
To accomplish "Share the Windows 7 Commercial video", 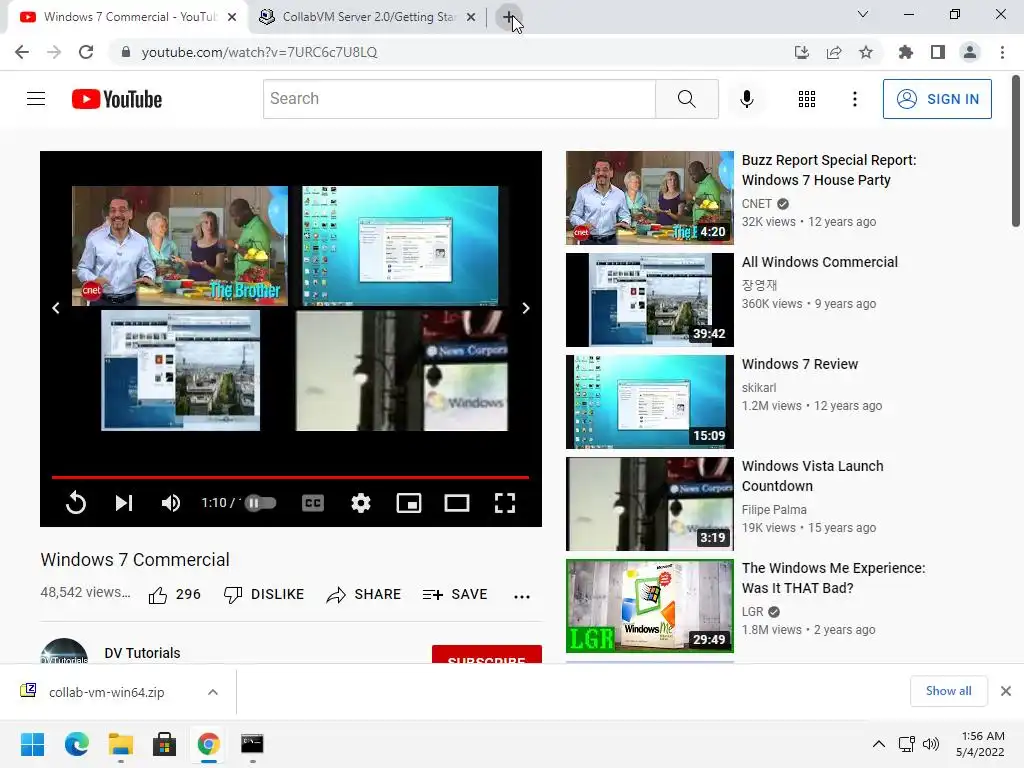I will pyautogui.click(x=364, y=594).
